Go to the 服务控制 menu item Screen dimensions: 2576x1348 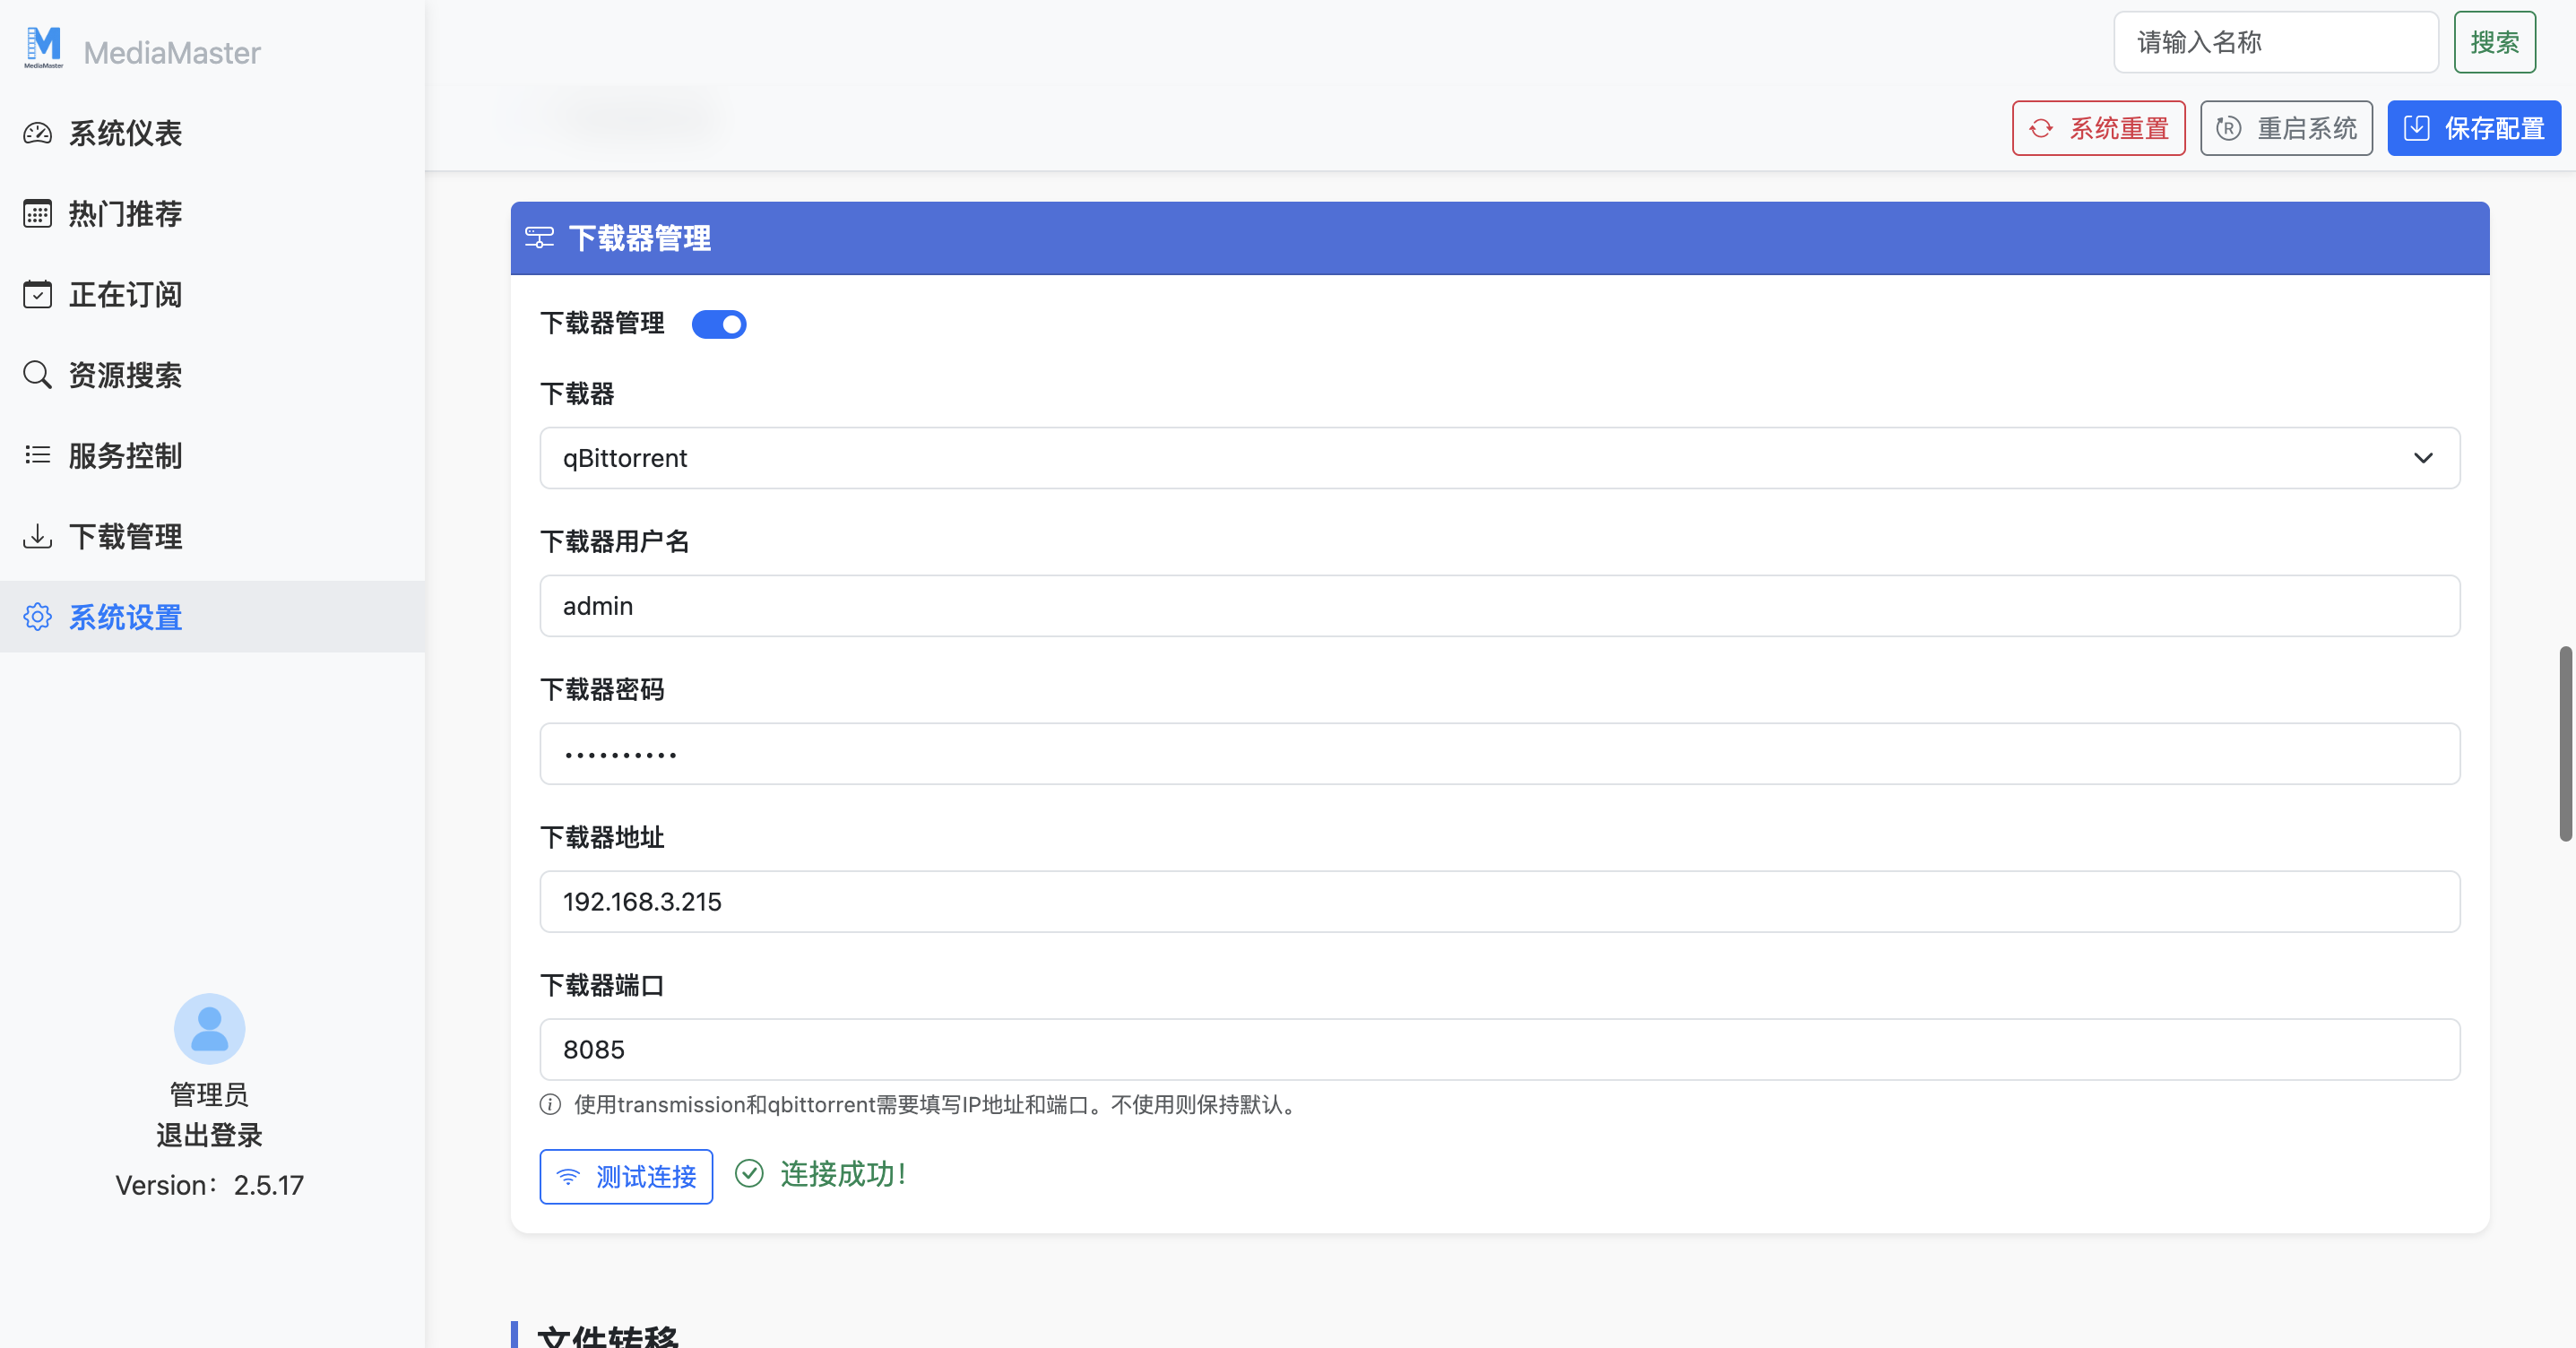coord(125,456)
